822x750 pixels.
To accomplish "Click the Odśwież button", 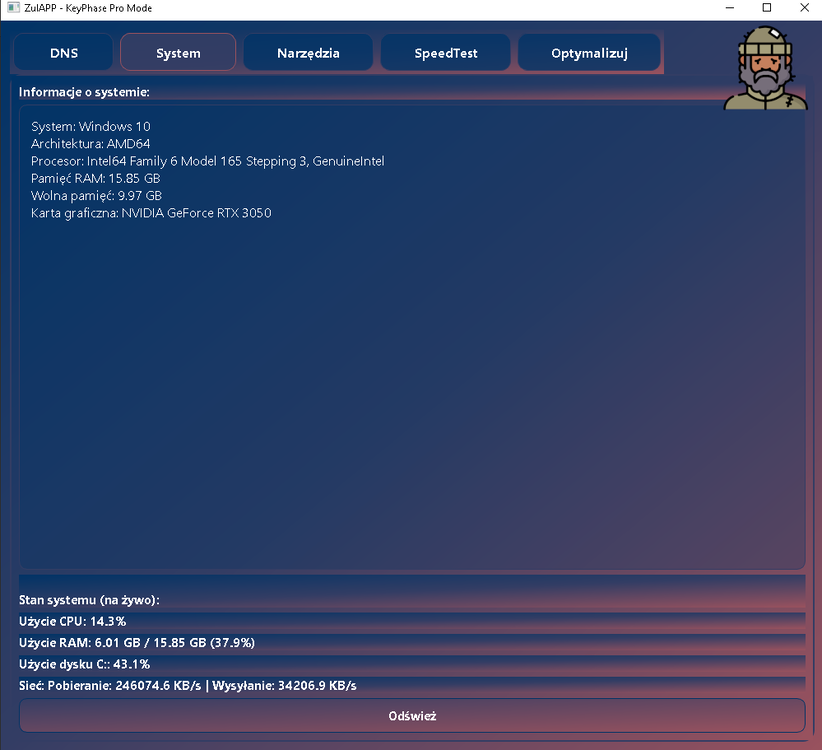I will (x=412, y=715).
